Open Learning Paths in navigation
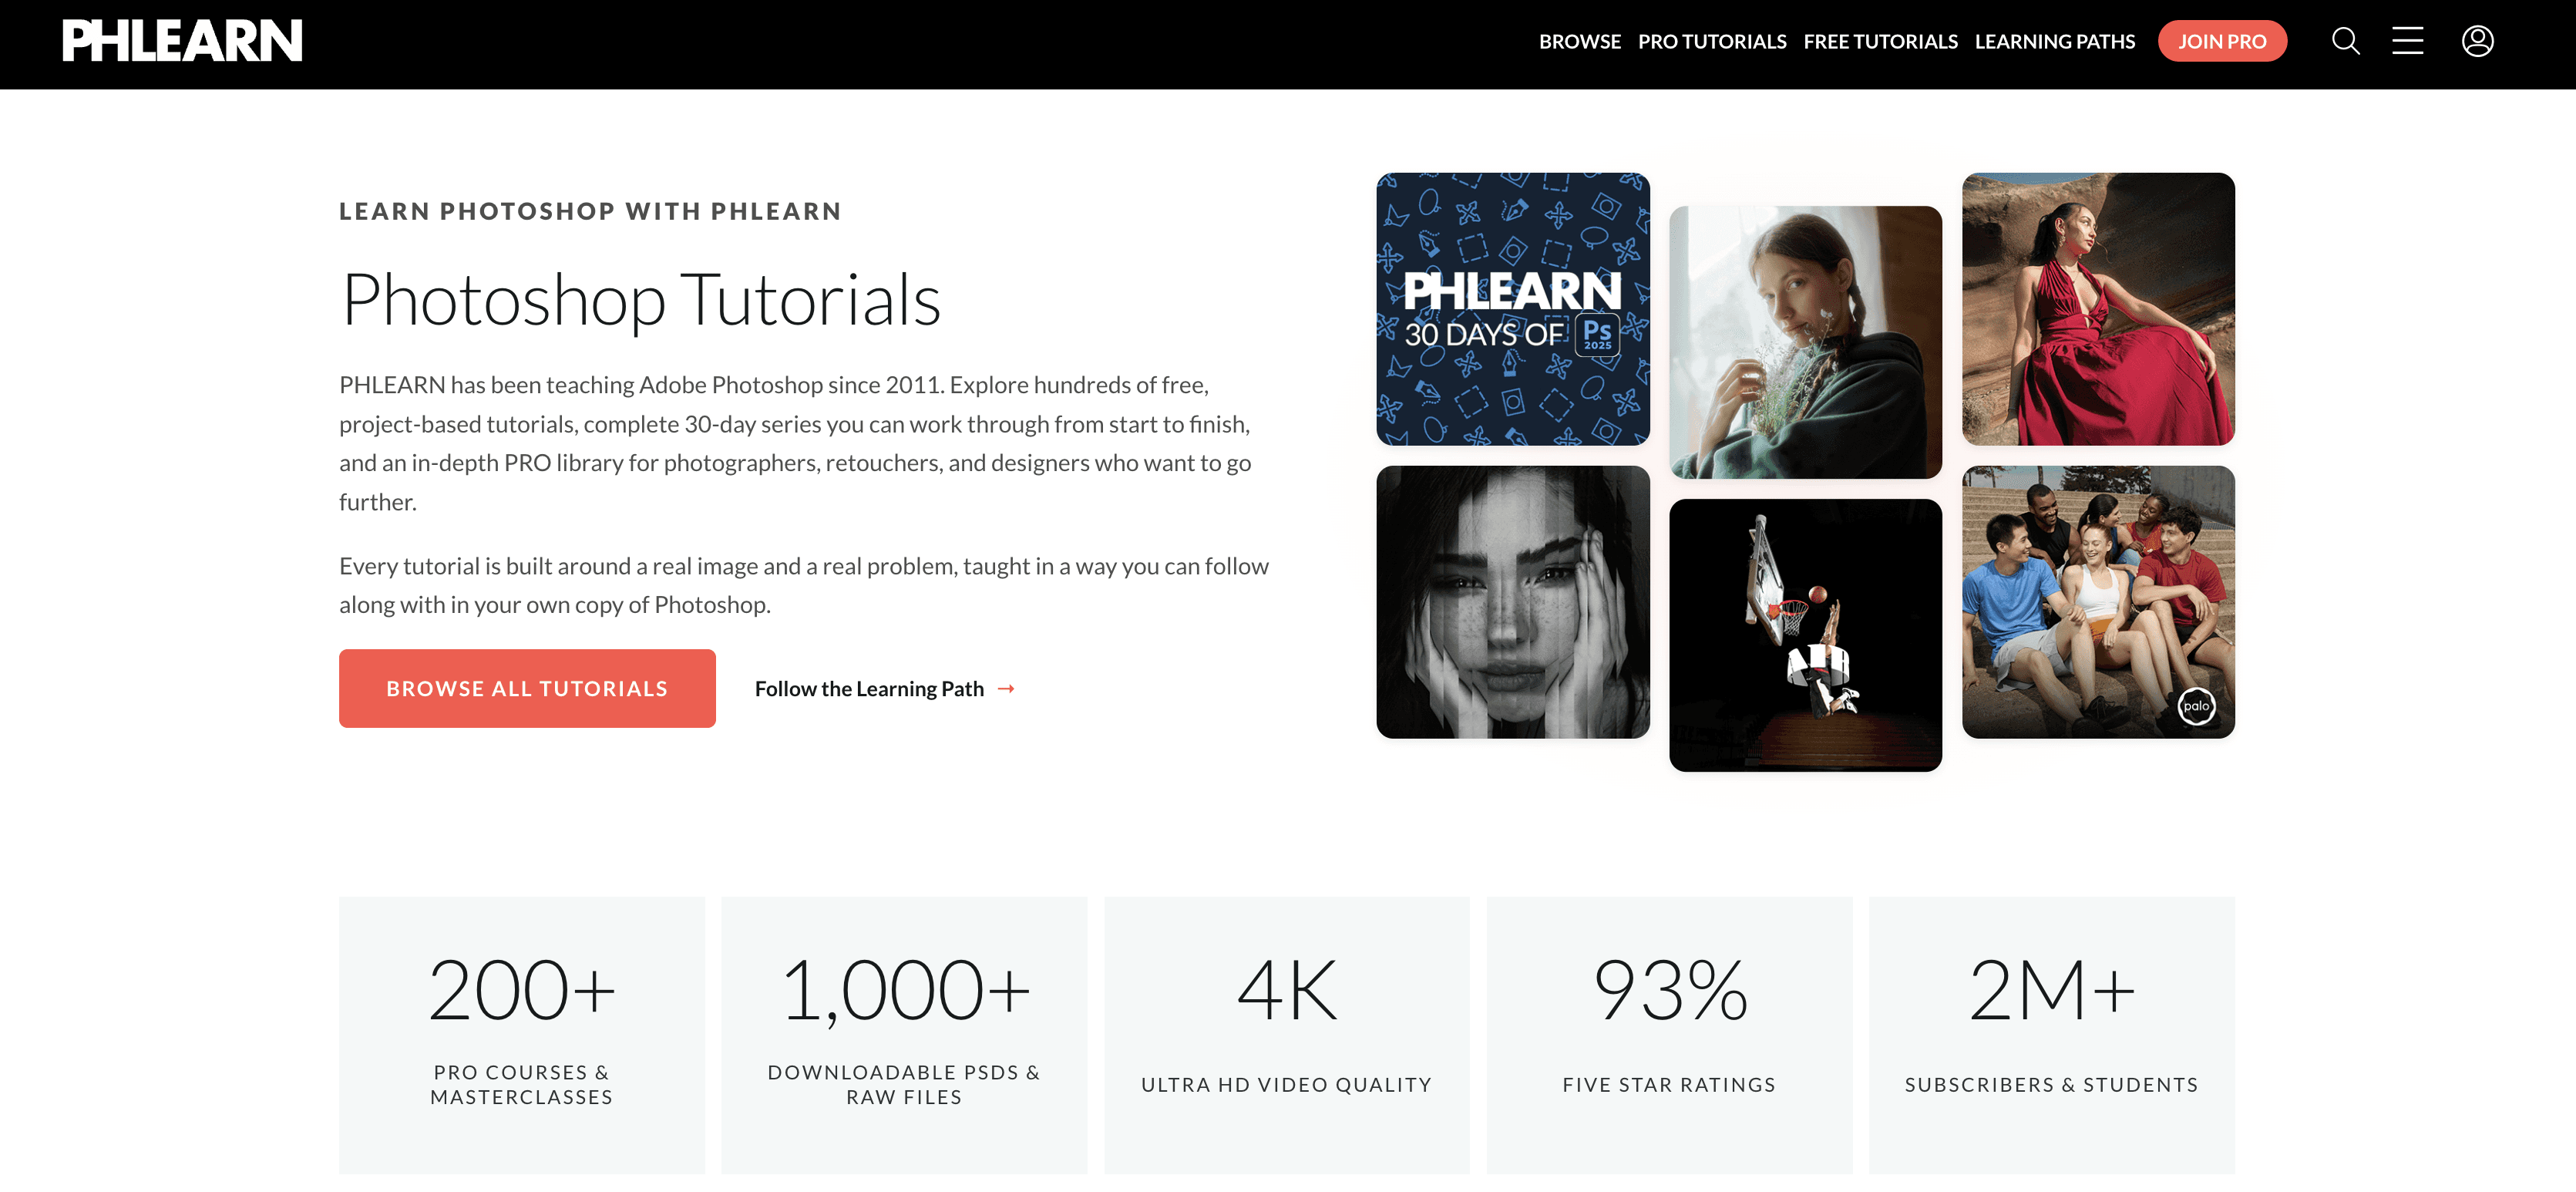The width and height of the screenshot is (2576, 1192). (x=2054, y=42)
